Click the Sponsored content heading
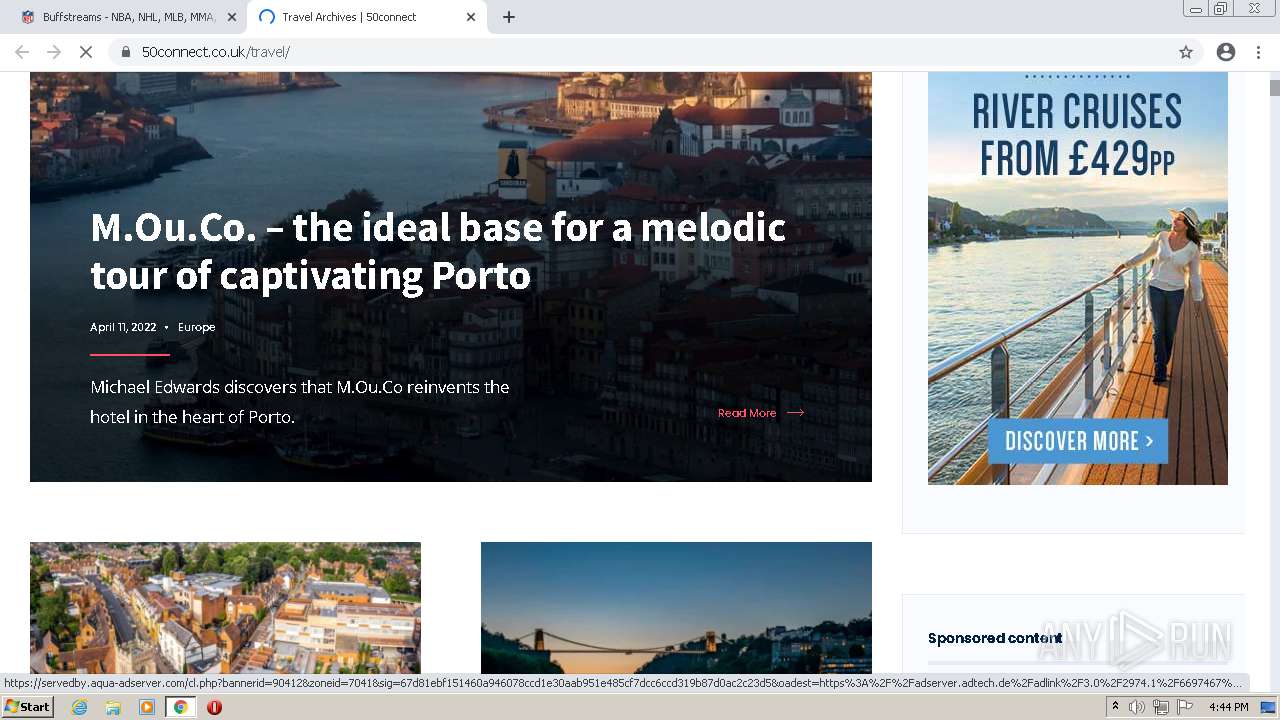The image size is (1280, 720). (x=995, y=638)
